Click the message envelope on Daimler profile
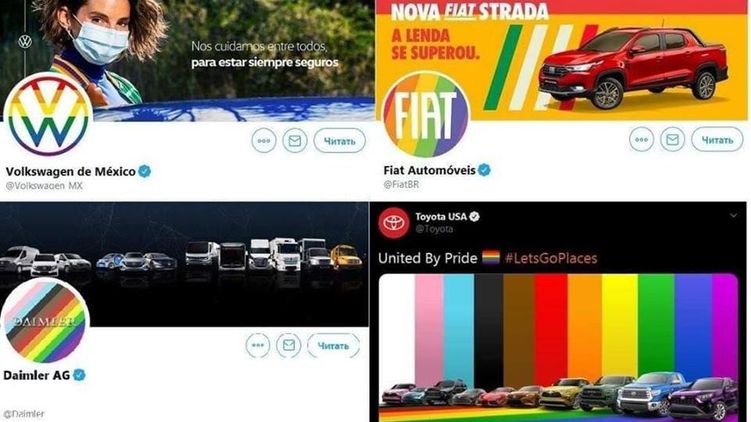 pyautogui.click(x=288, y=345)
